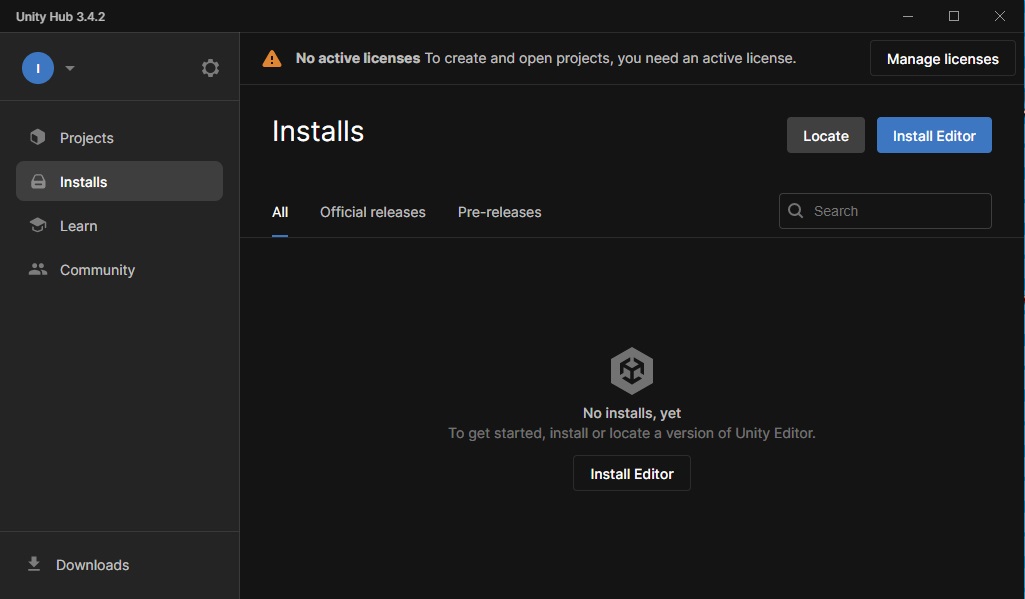Select Installs in the sidebar

pos(119,181)
